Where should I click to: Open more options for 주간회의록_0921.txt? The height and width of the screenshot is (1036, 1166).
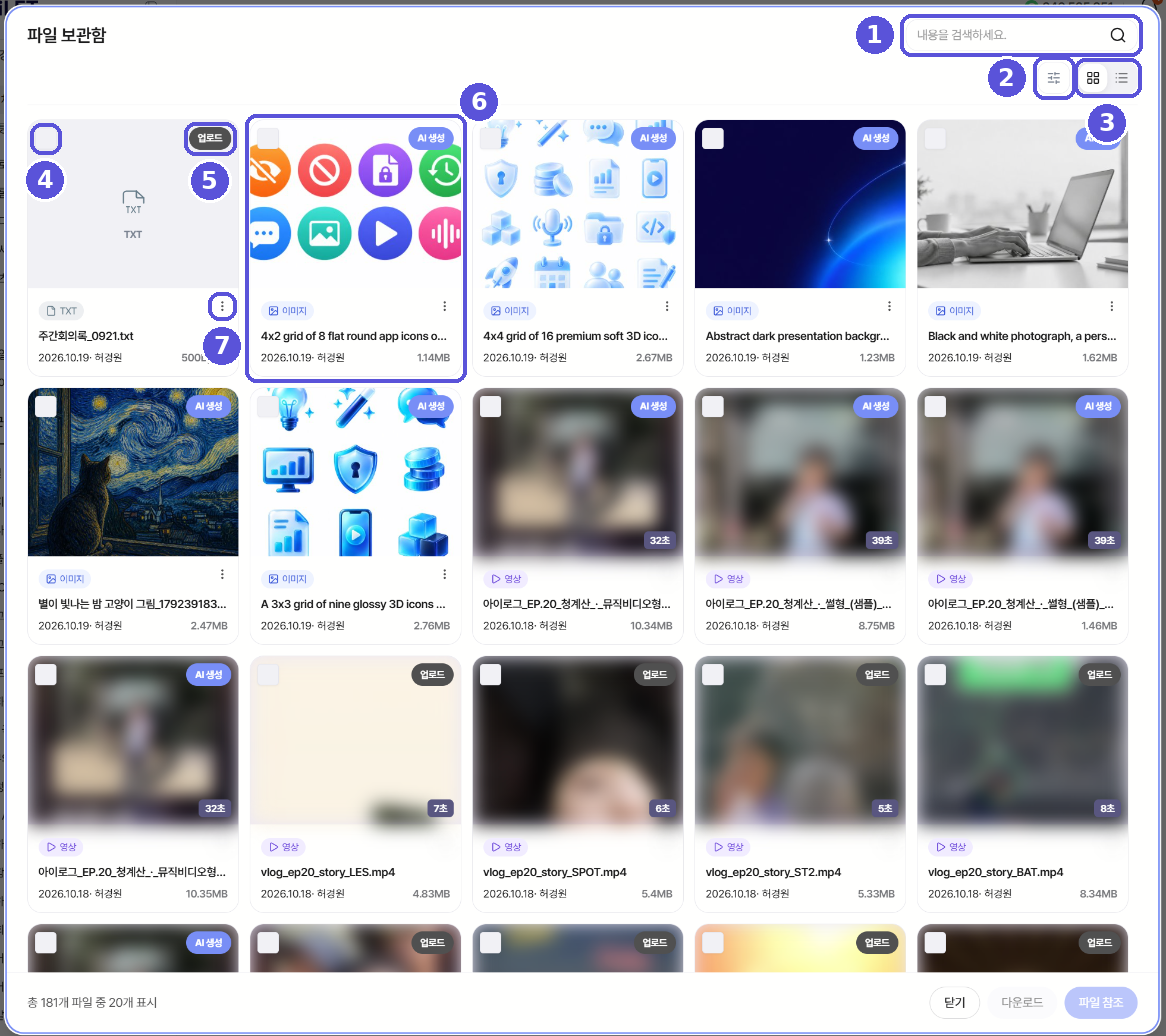click(x=222, y=306)
